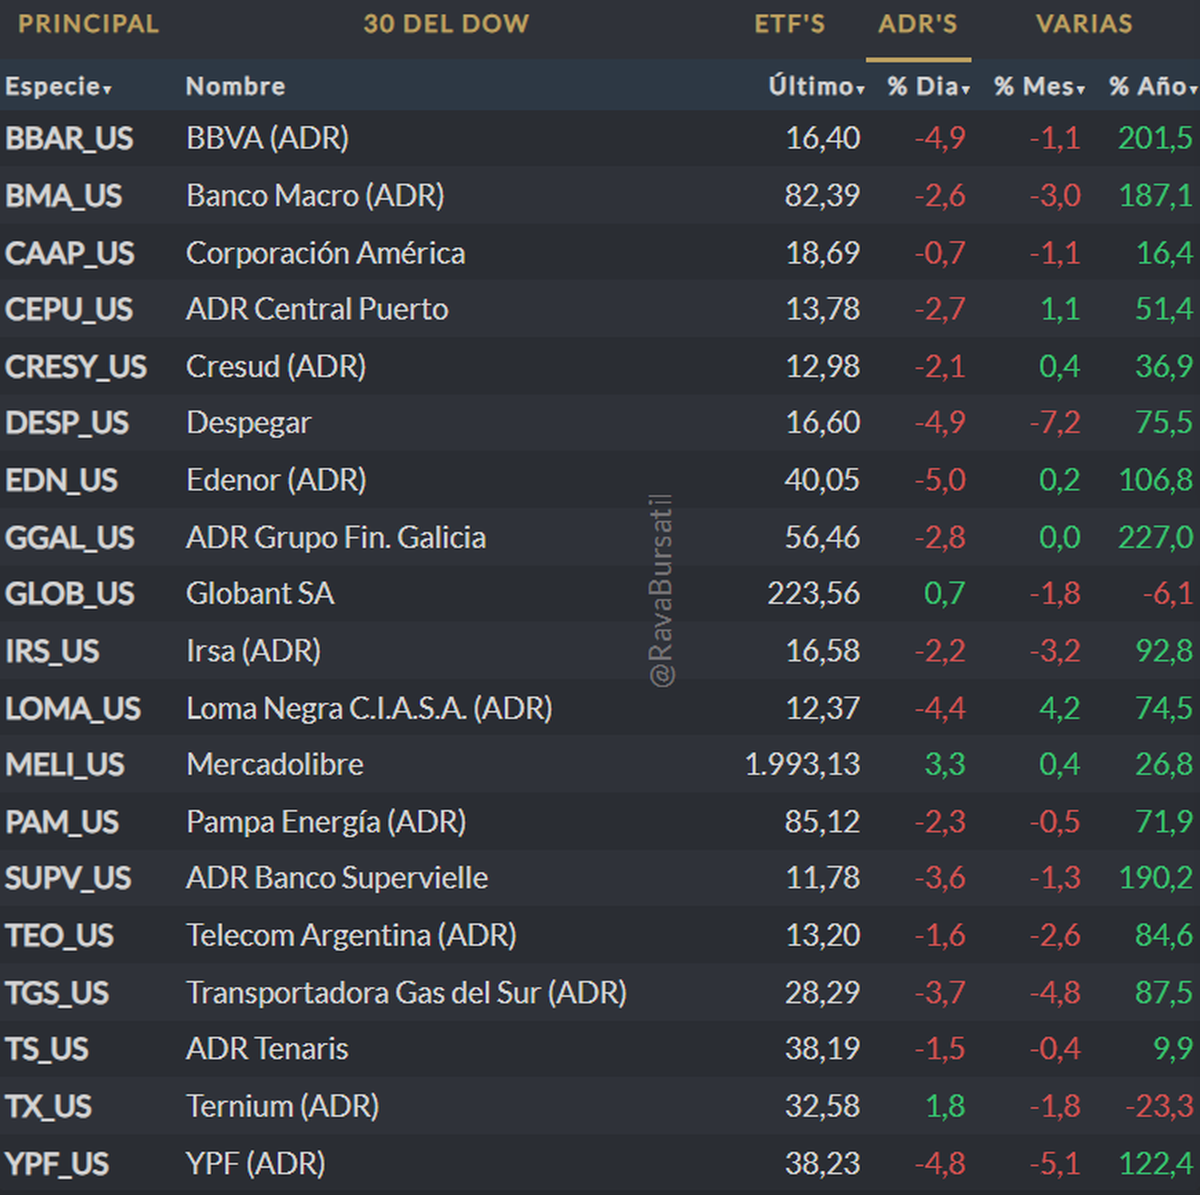Click Transportadora Gas del Sur name
The width and height of the screenshot is (1200, 1195).
point(406,993)
